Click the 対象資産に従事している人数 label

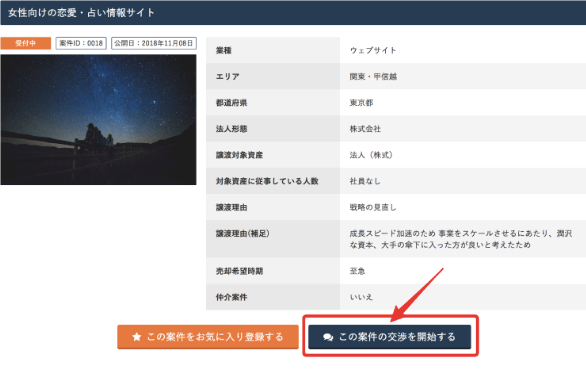click(x=267, y=181)
